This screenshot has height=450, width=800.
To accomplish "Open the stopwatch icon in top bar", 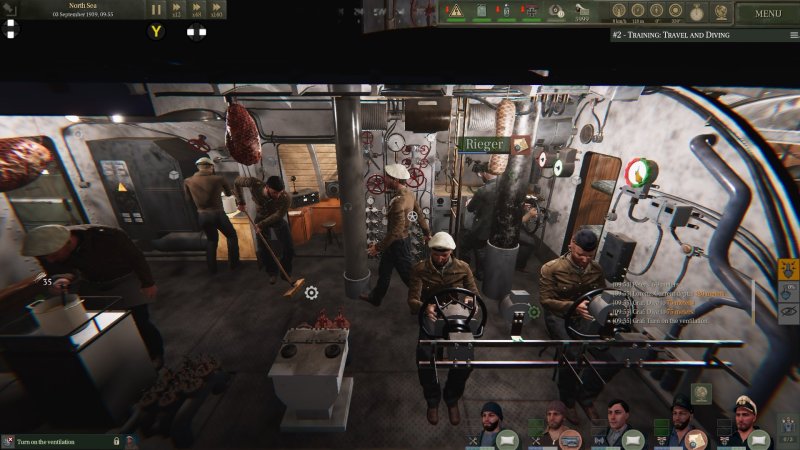I will 696,12.
